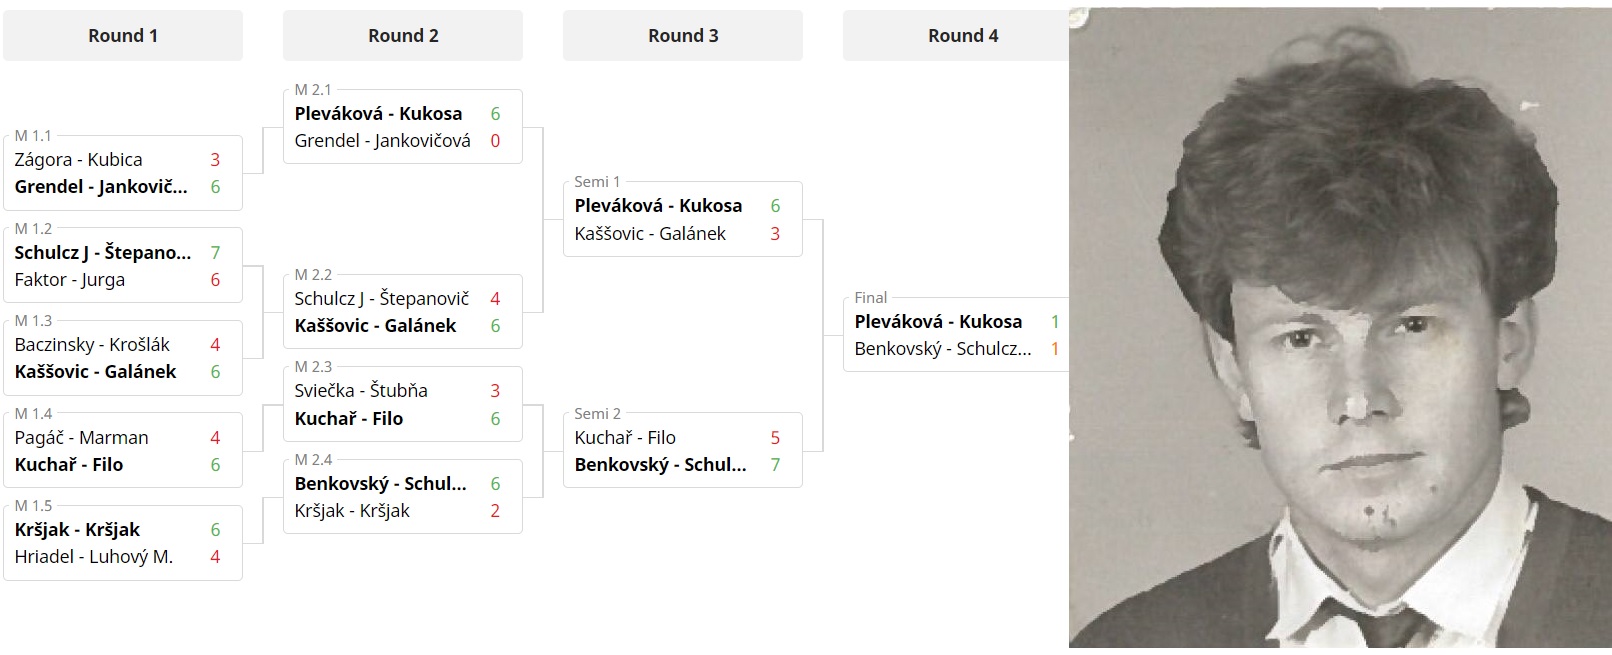
Task: Select the Round 1 column header
Action: click(x=123, y=35)
